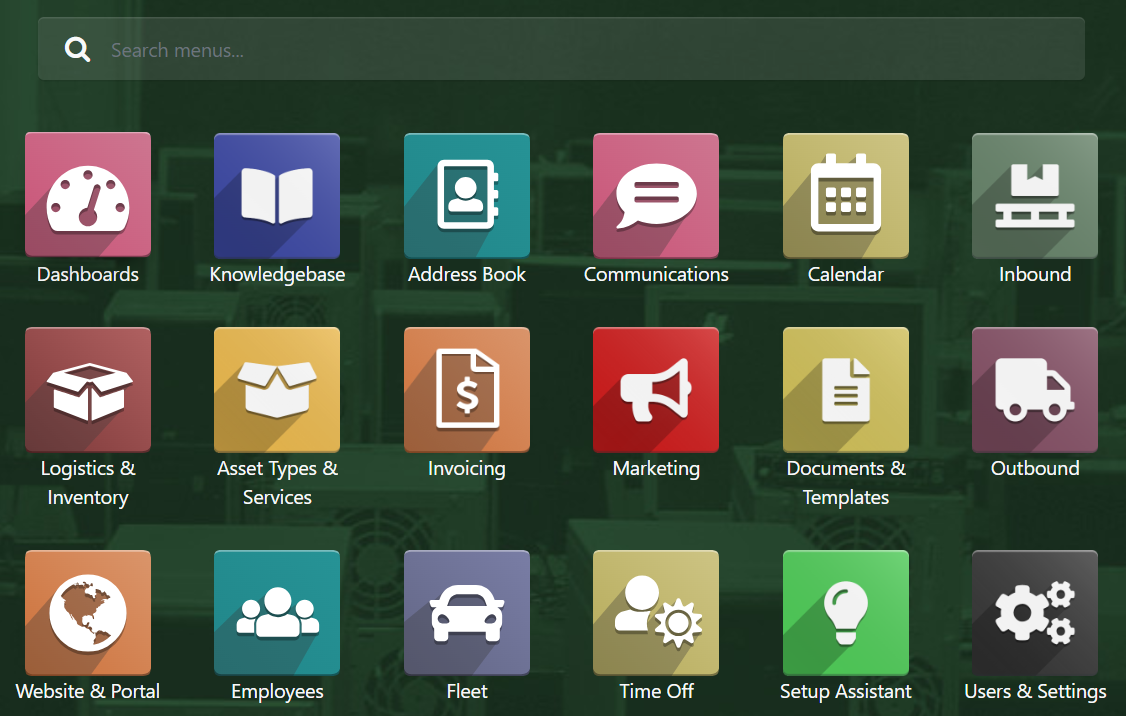Open the Inbound pallet icon

click(1035, 195)
